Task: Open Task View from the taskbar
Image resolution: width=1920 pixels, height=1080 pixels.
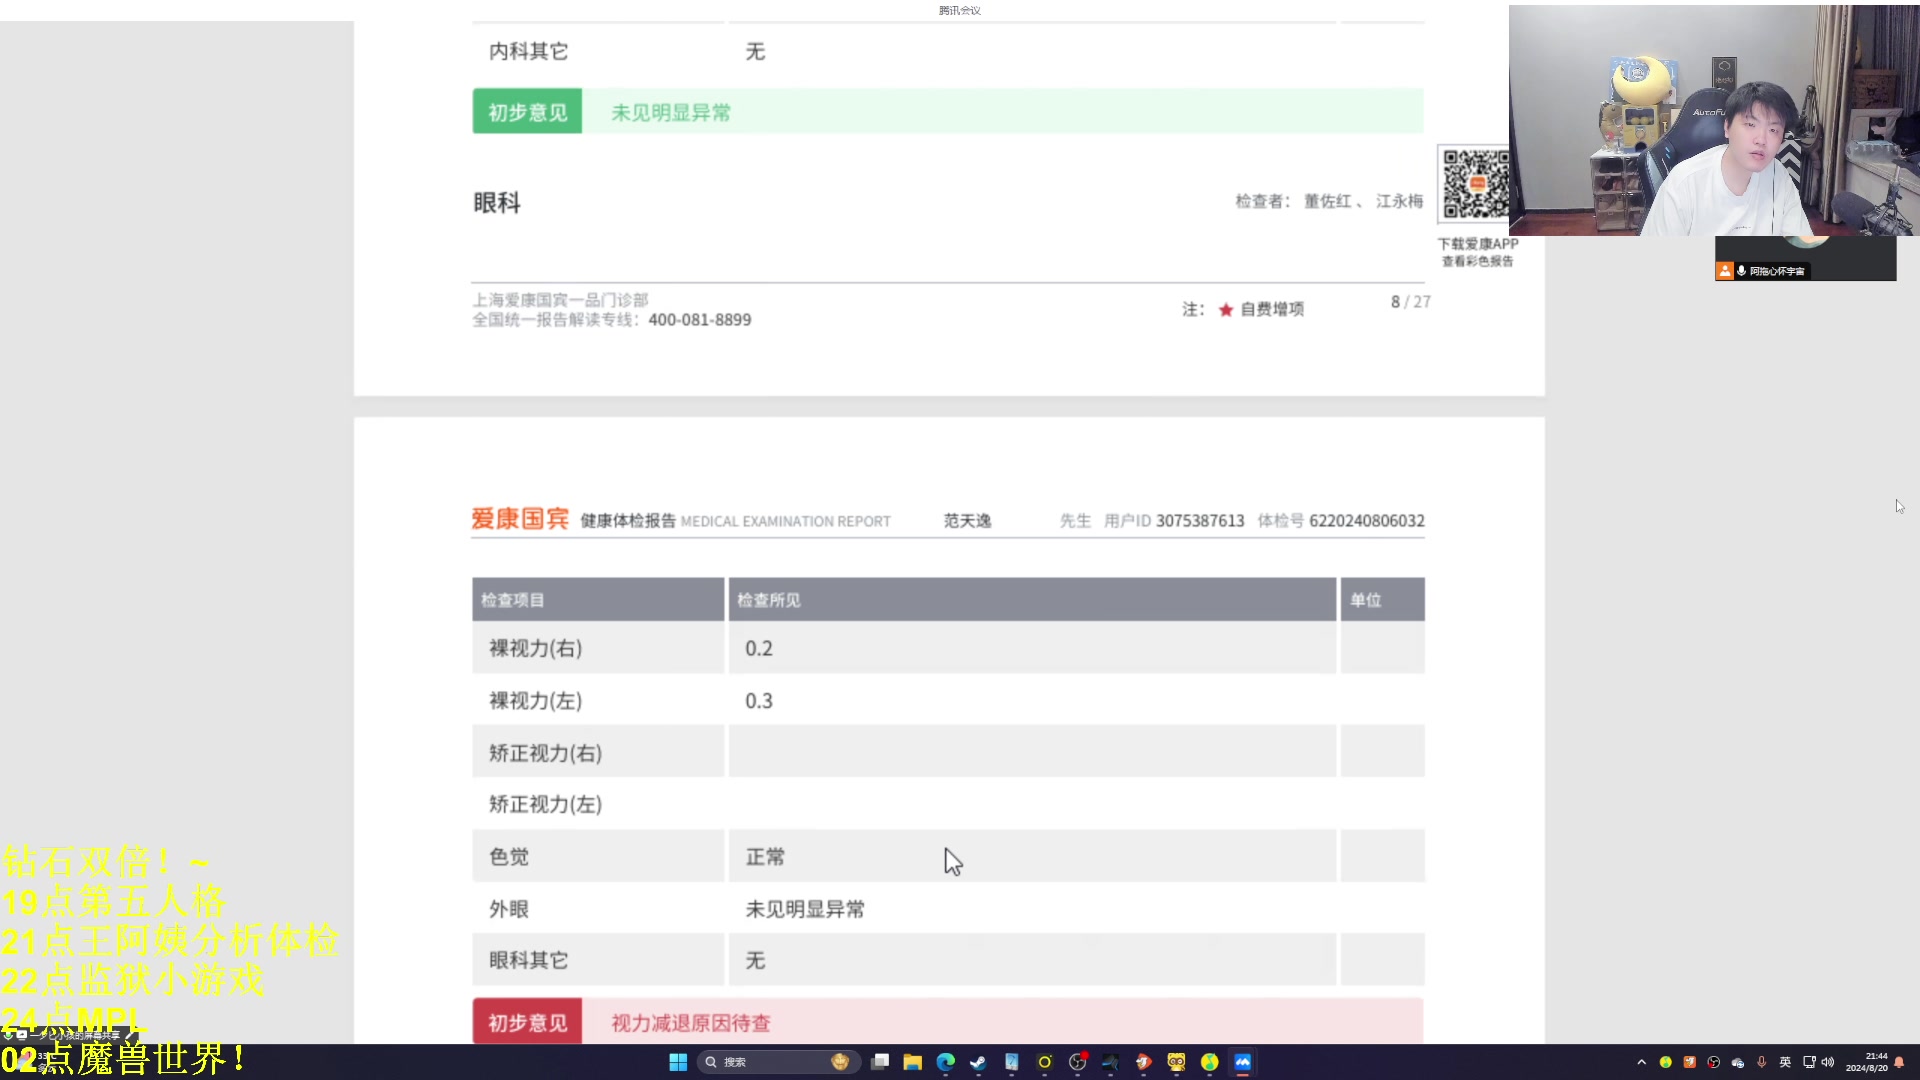Action: [878, 1062]
